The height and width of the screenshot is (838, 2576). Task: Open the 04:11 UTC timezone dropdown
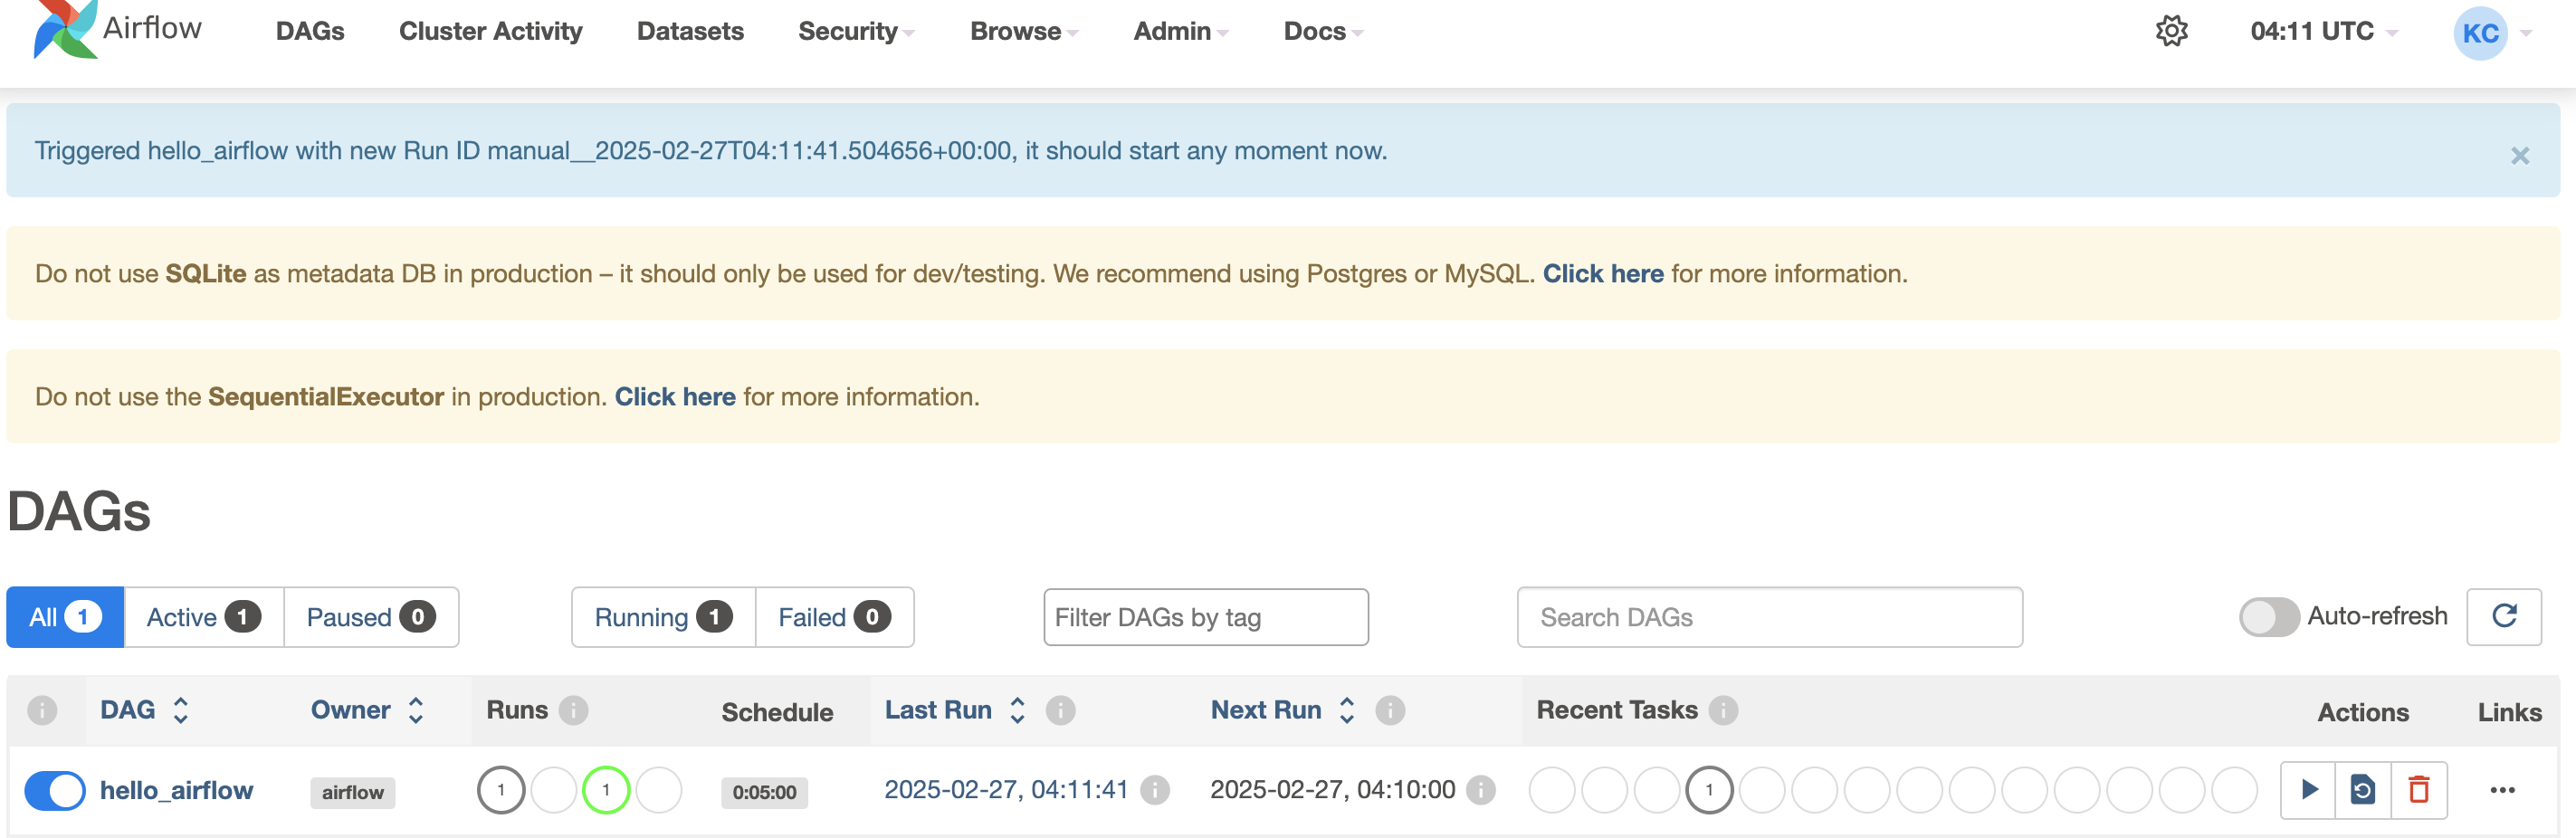[2323, 31]
